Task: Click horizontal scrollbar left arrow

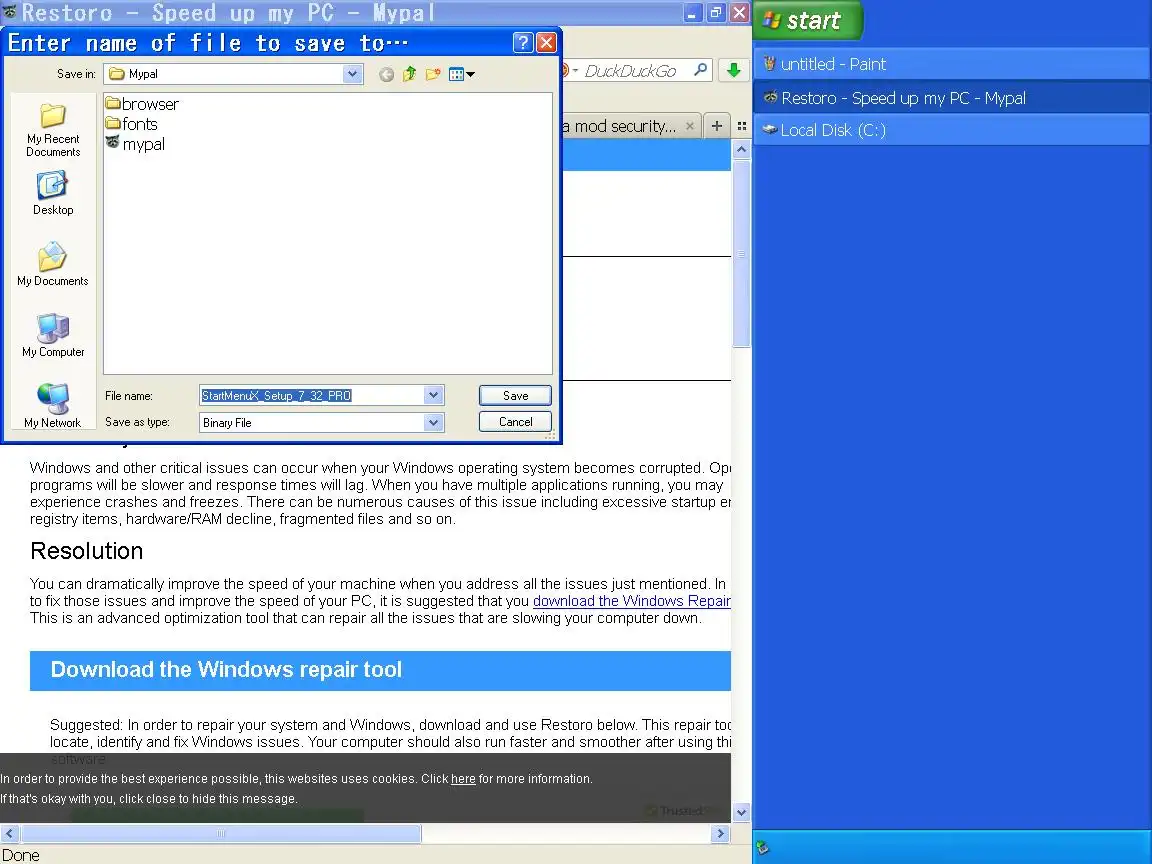Action: 10,833
